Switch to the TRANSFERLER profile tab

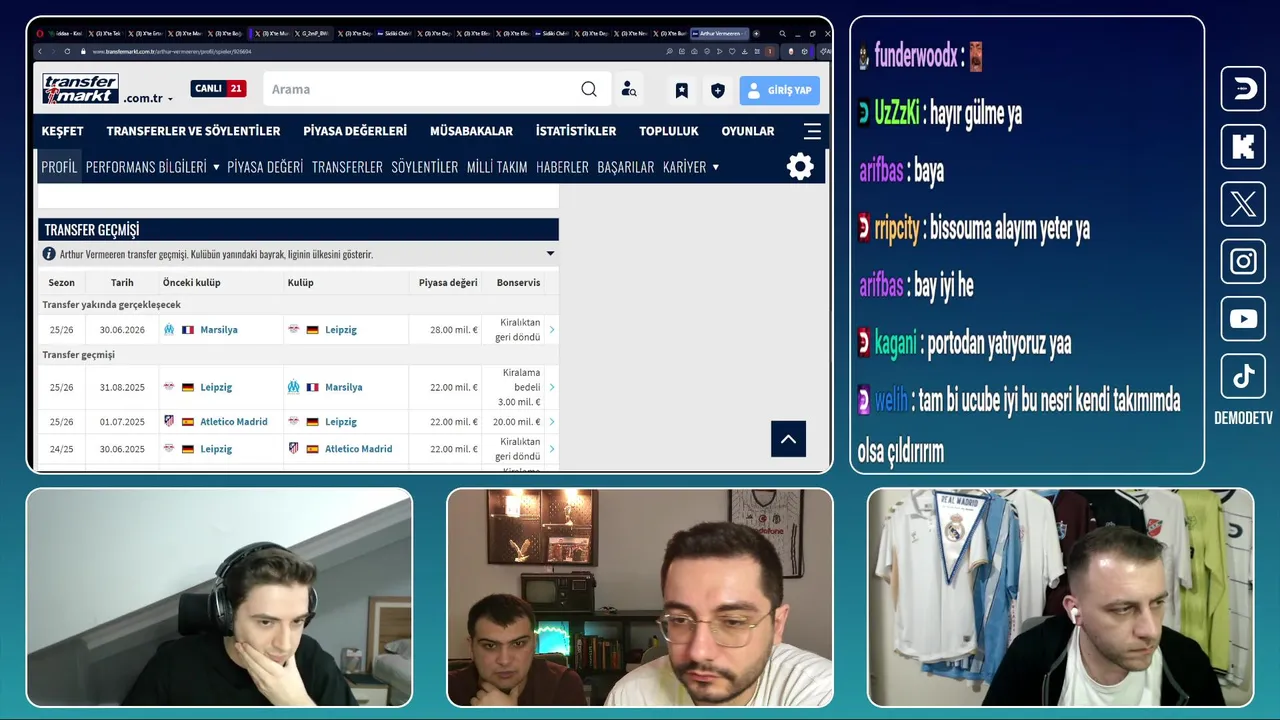coord(347,167)
